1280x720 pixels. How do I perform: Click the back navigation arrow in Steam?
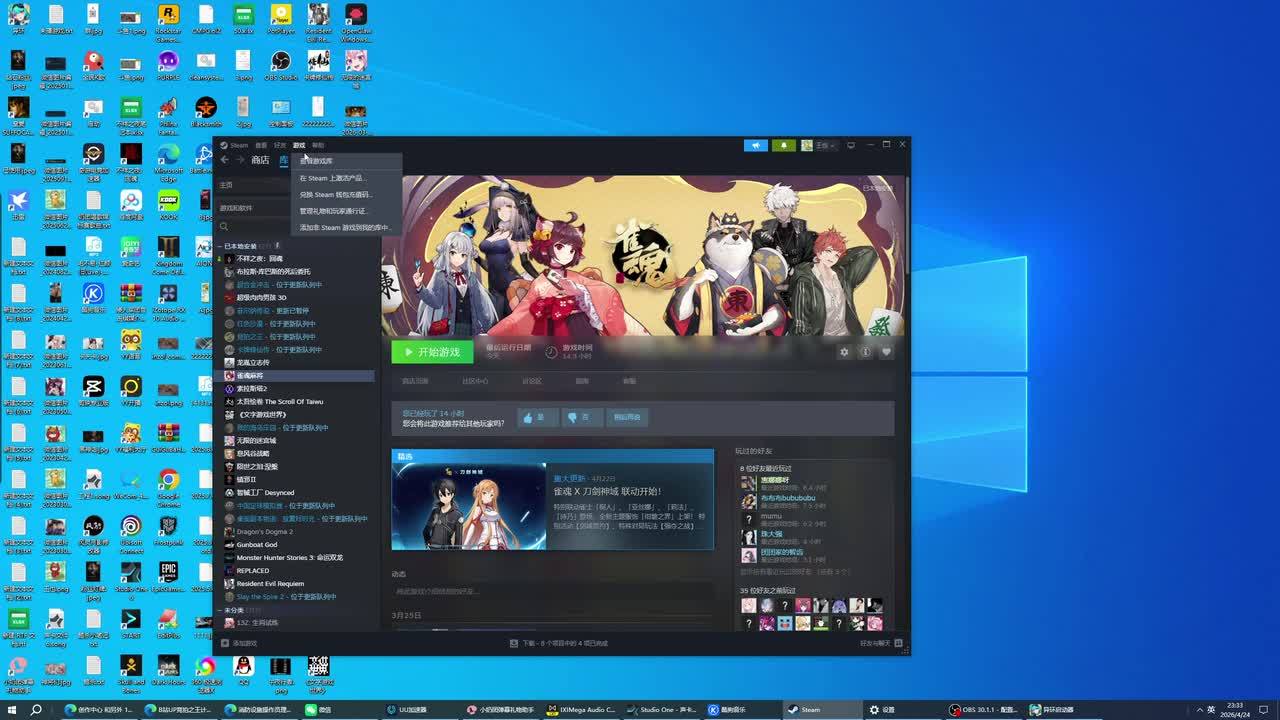(x=225, y=160)
